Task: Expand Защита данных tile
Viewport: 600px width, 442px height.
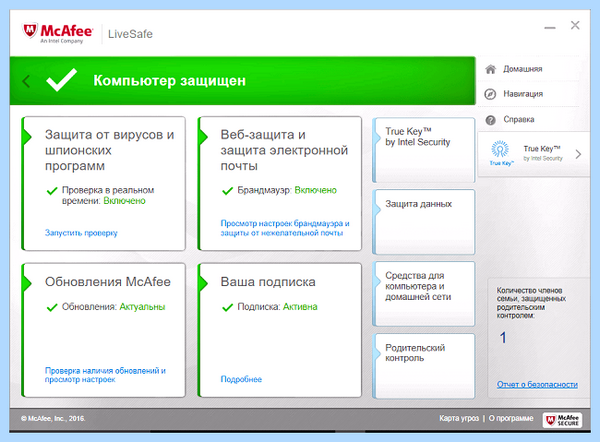Action: [x=424, y=222]
